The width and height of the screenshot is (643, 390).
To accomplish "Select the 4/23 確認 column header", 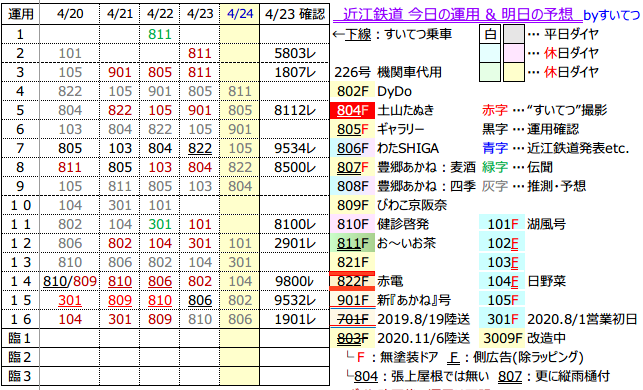I will click(x=294, y=14).
